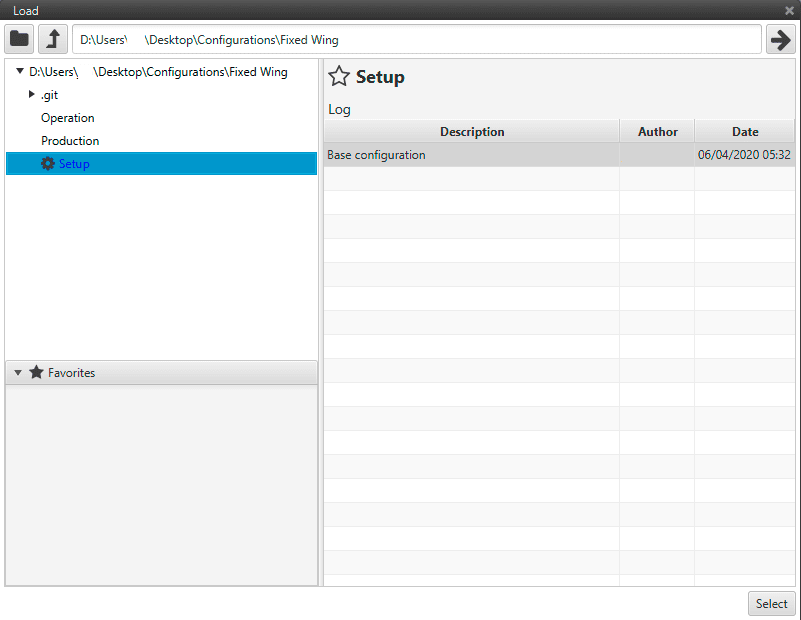Mark Setup as favorite with star

(x=339, y=77)
